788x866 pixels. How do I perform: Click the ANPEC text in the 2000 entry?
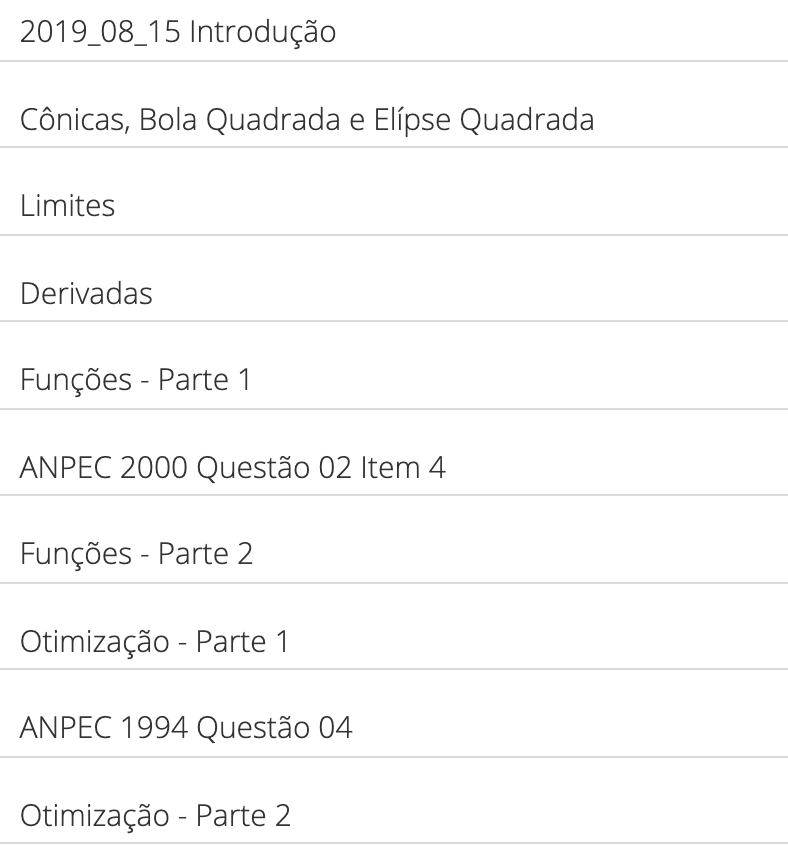pyautogui.click(x=66, y=467)
